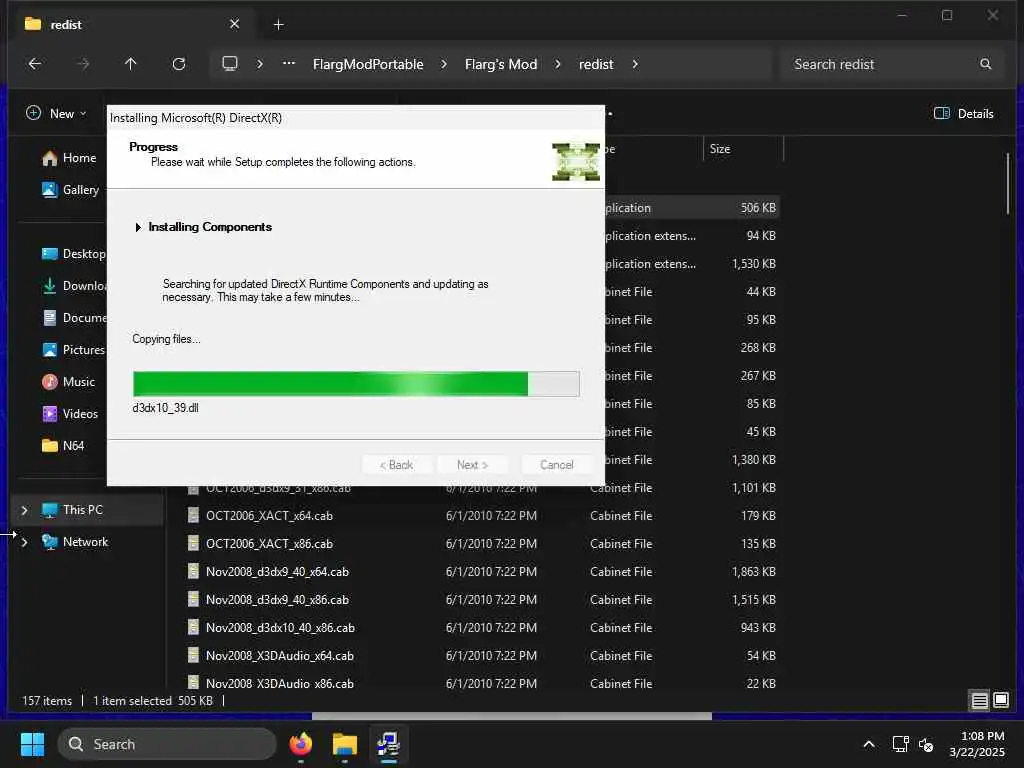The width and height of the screenshot is (1024, 768).
Task: Select Nov2008_X3DAudio_x64.cab file
Action: coord(280,656)
